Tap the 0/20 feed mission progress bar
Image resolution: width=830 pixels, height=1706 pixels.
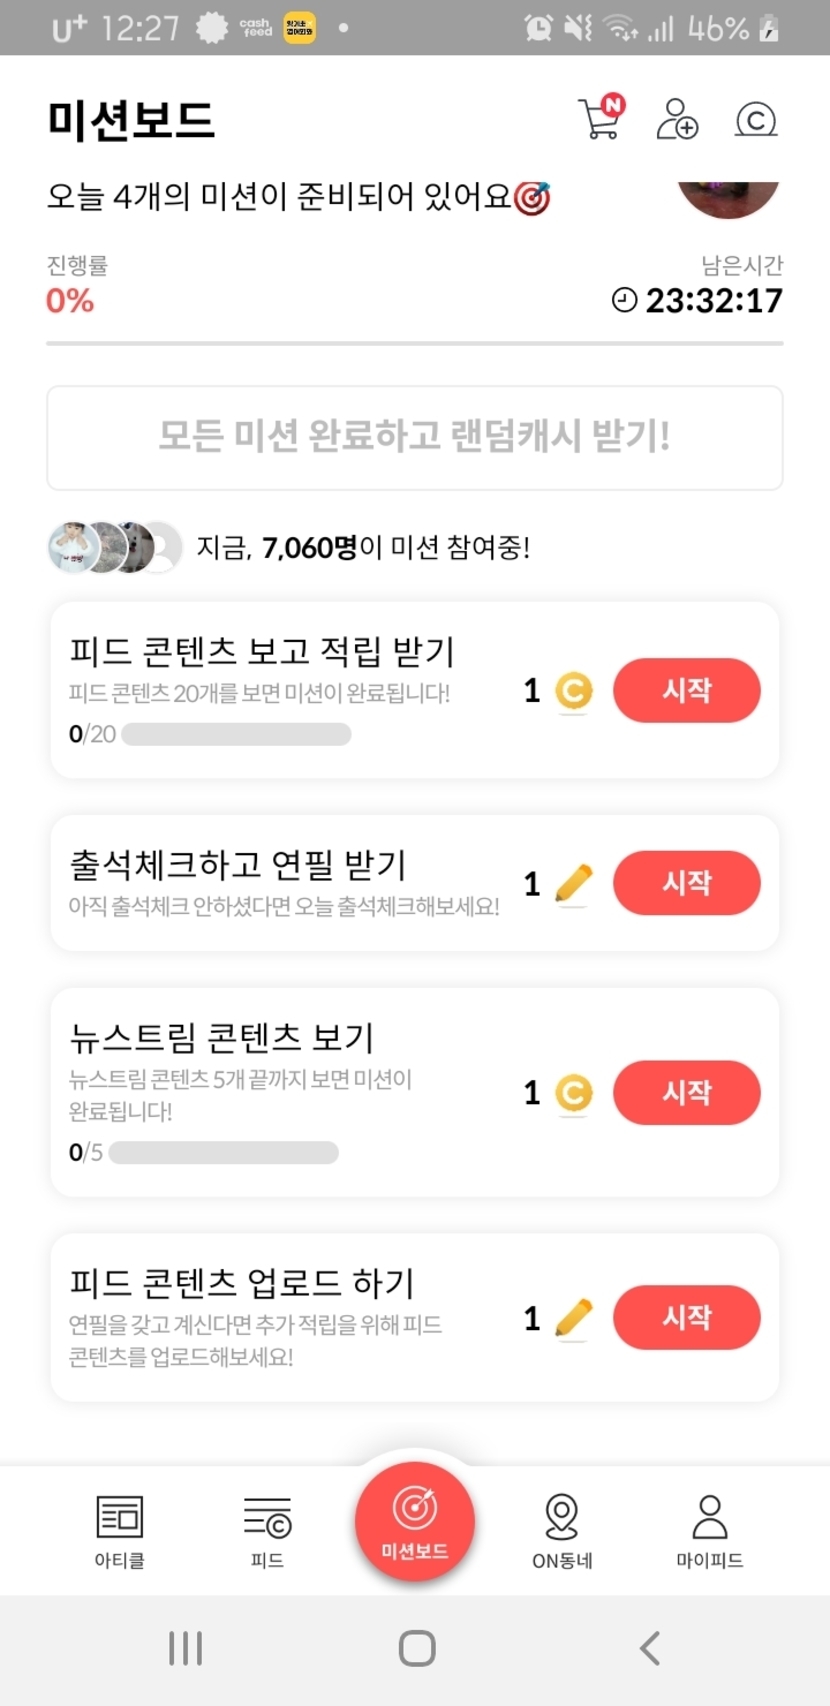236,735
